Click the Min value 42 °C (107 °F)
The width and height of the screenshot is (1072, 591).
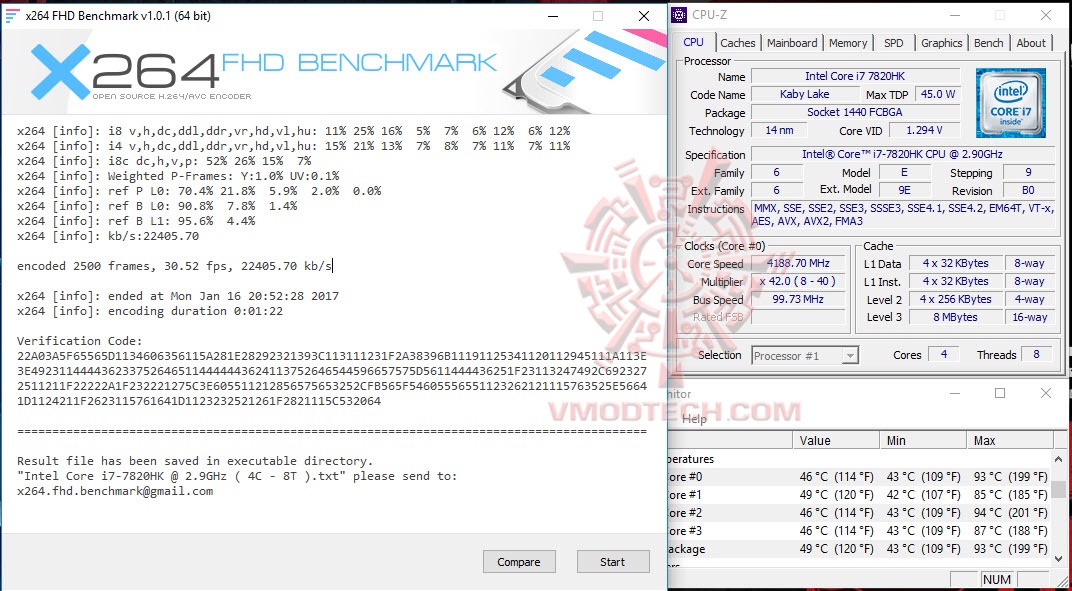(x=924, y=495)
